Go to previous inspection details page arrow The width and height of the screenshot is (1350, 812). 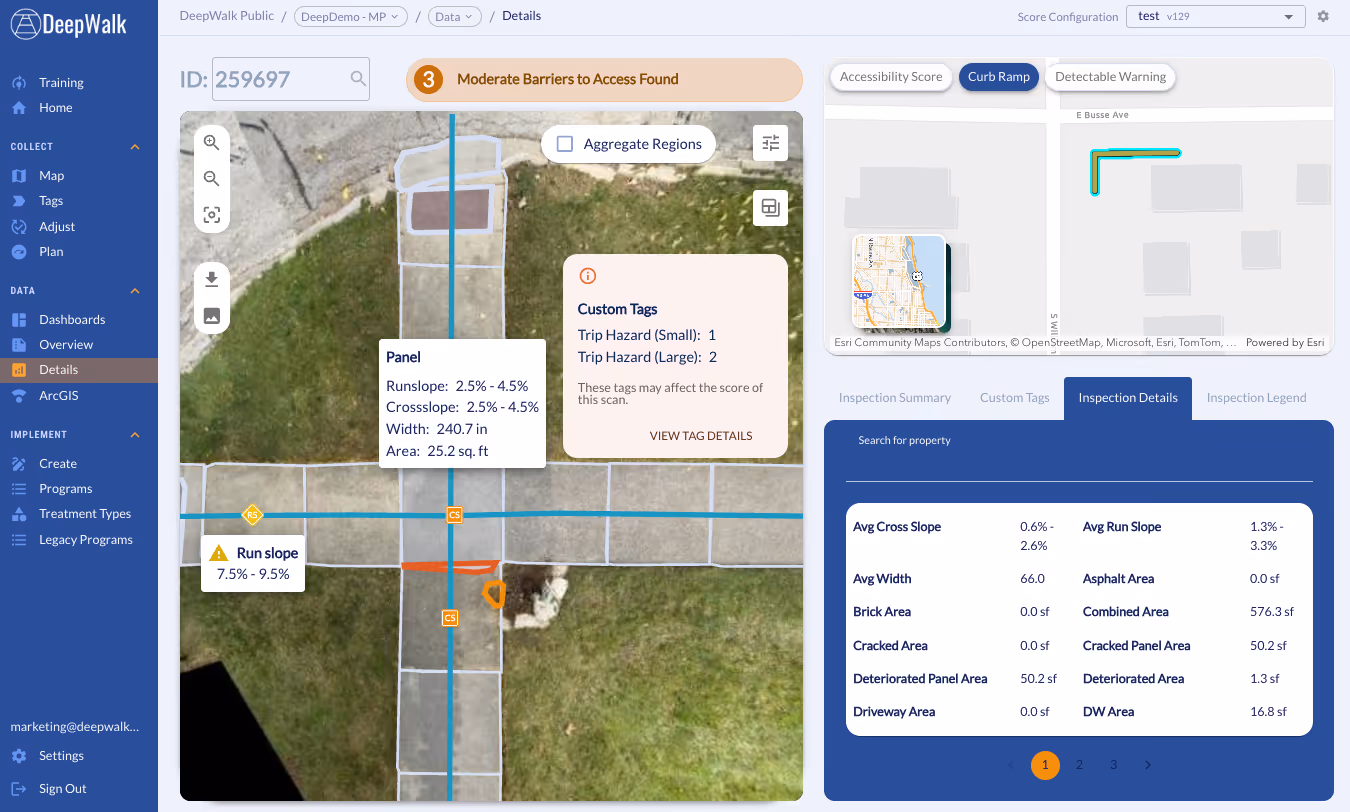[1010, 765]
